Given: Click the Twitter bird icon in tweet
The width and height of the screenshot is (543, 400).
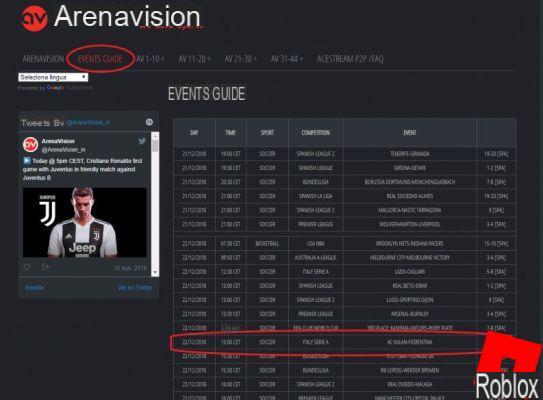Looking at the screenshot, I should pyautogui.click(x=142, y=141).
